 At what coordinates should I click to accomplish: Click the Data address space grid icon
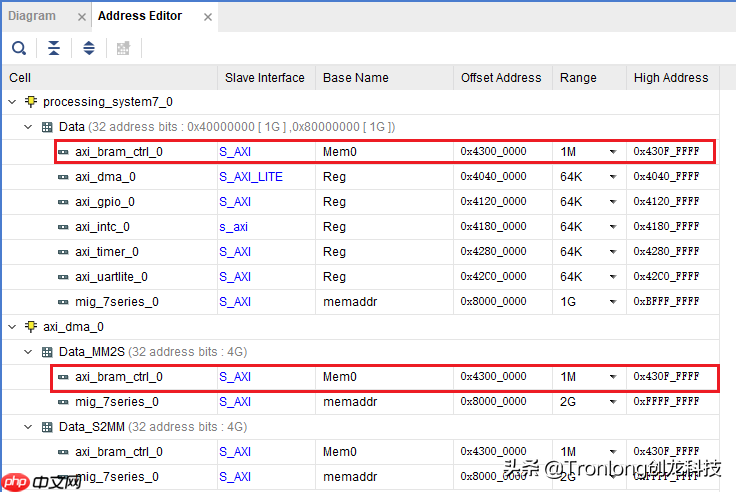(x=47, y=127)
